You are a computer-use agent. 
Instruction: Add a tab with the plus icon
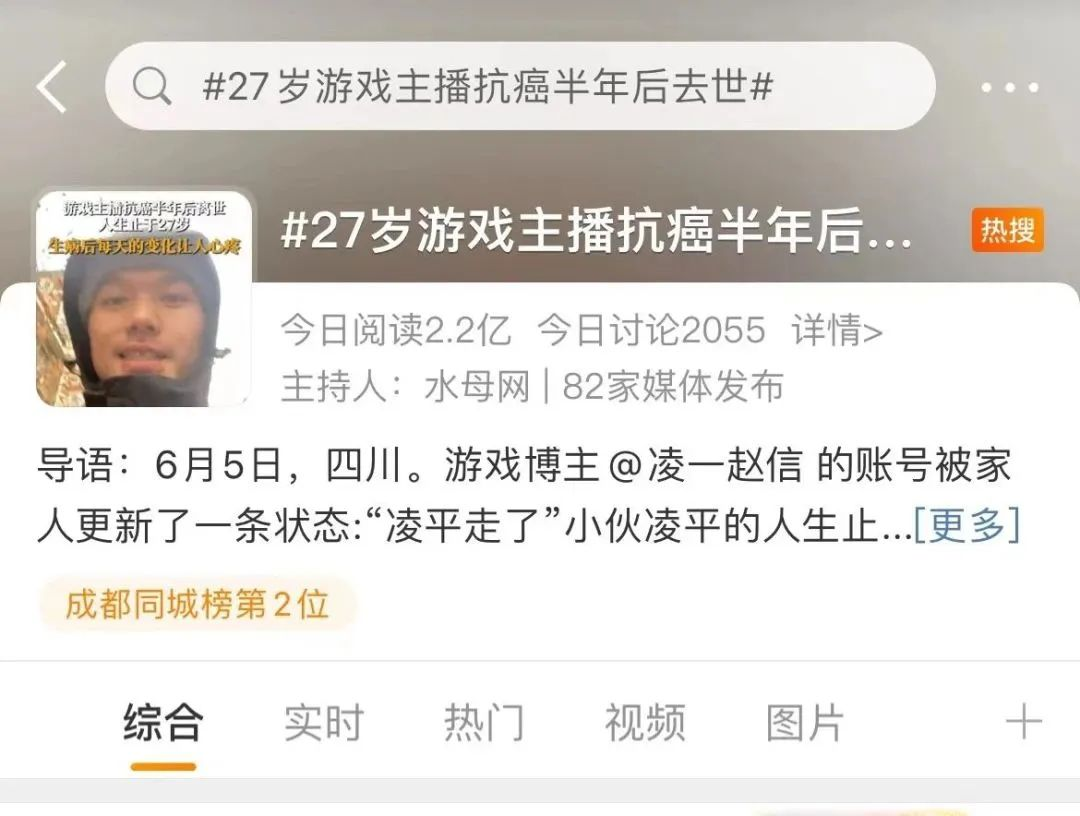(1024, 722)
